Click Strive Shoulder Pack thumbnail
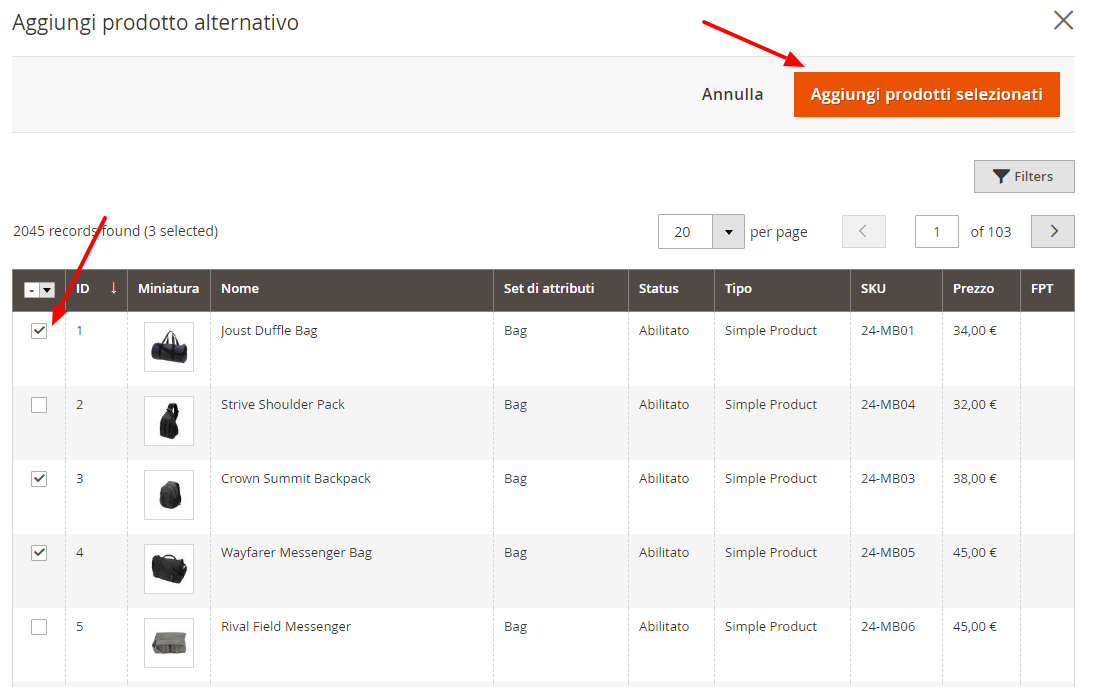This screenshot has height=687, width=1101. (x=169, y=421)
